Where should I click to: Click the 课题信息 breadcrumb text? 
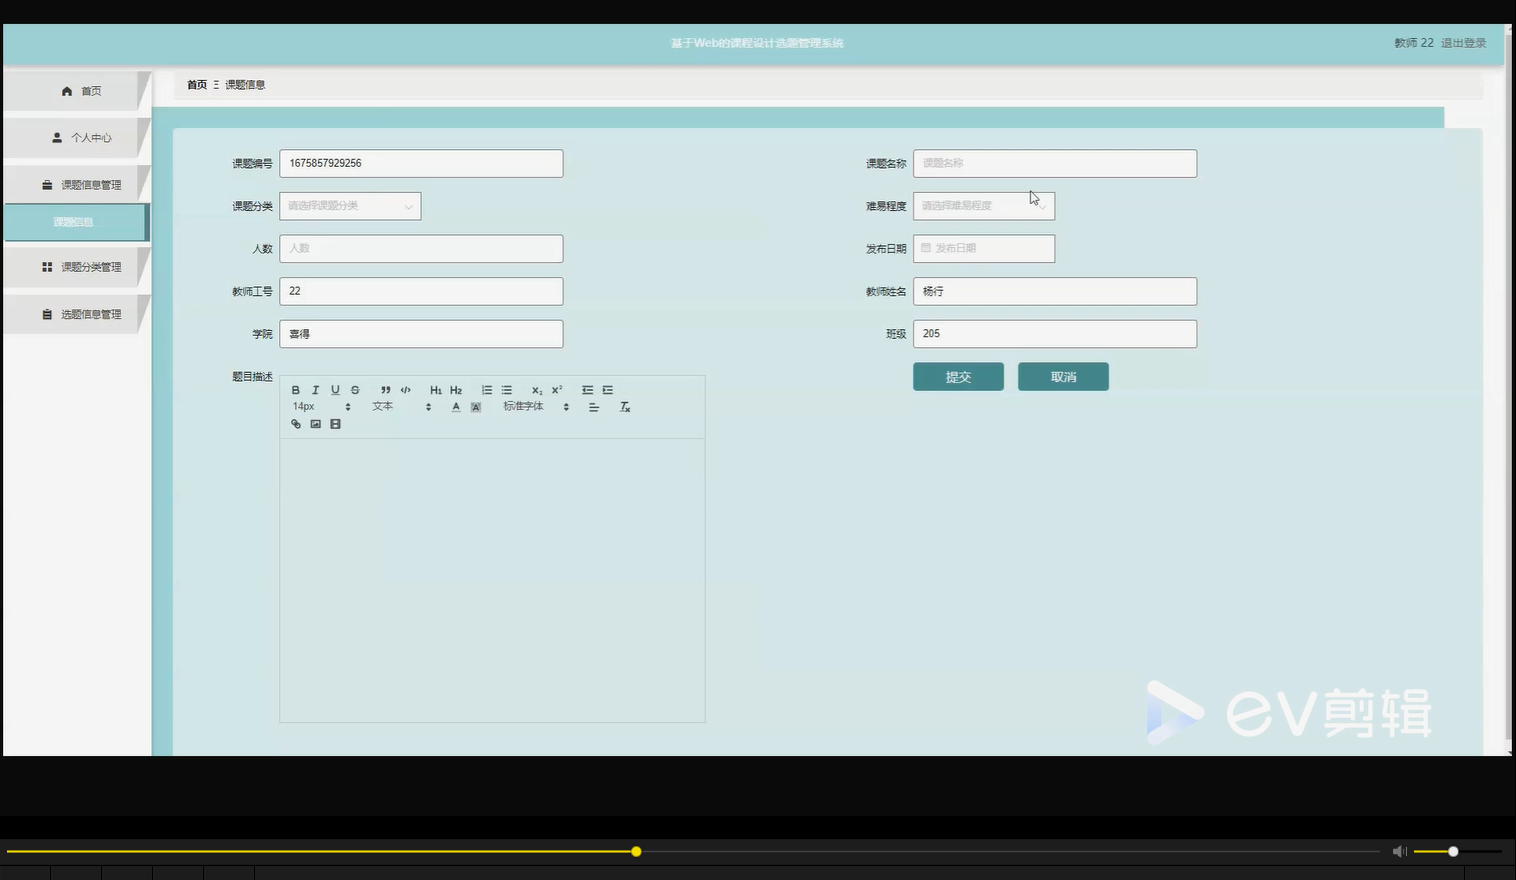click(x=245, y=85)
